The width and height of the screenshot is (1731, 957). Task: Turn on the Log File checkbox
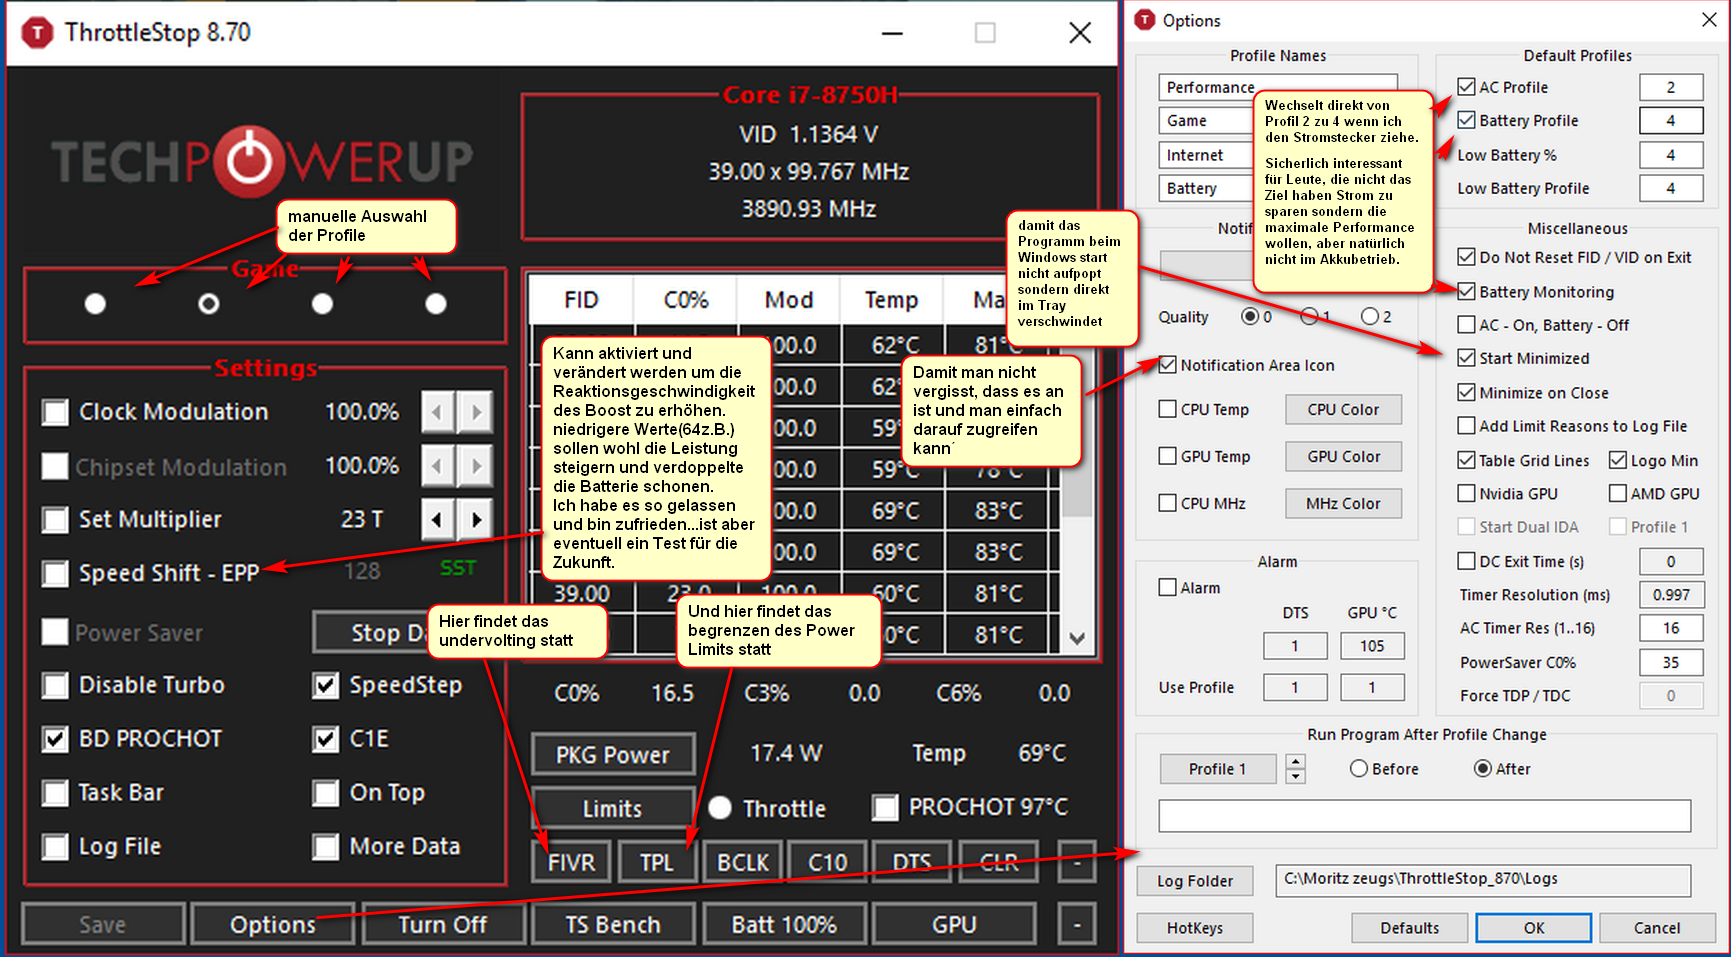[x=55, y=847]
